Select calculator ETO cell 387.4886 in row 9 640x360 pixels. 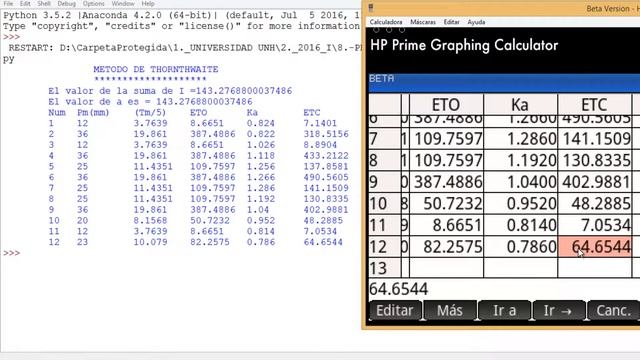click(x=447, y=182)
